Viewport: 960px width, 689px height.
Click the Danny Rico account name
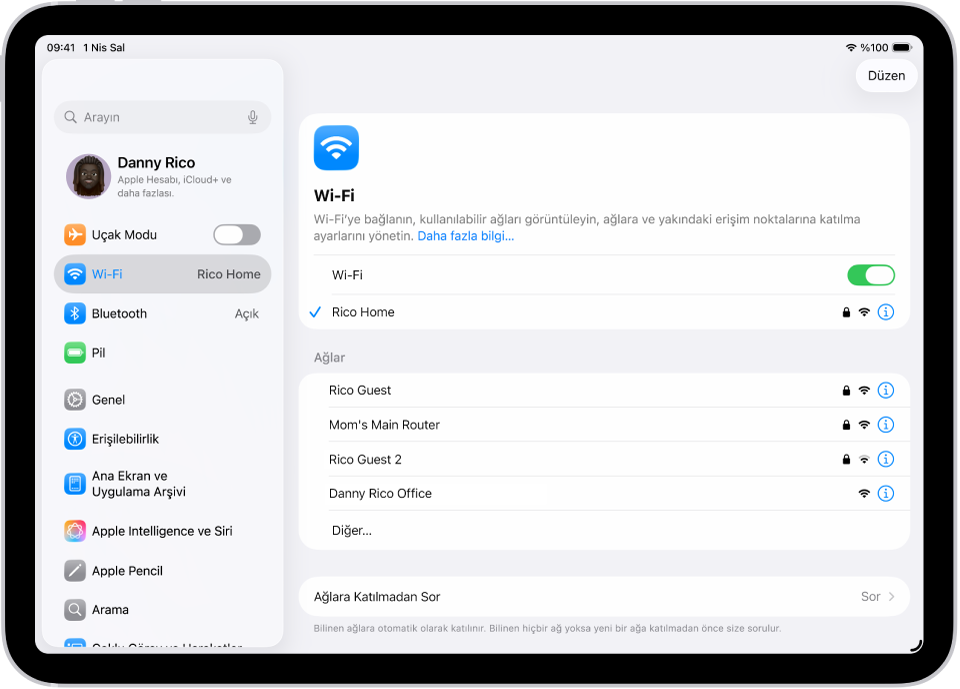point(156,162)
